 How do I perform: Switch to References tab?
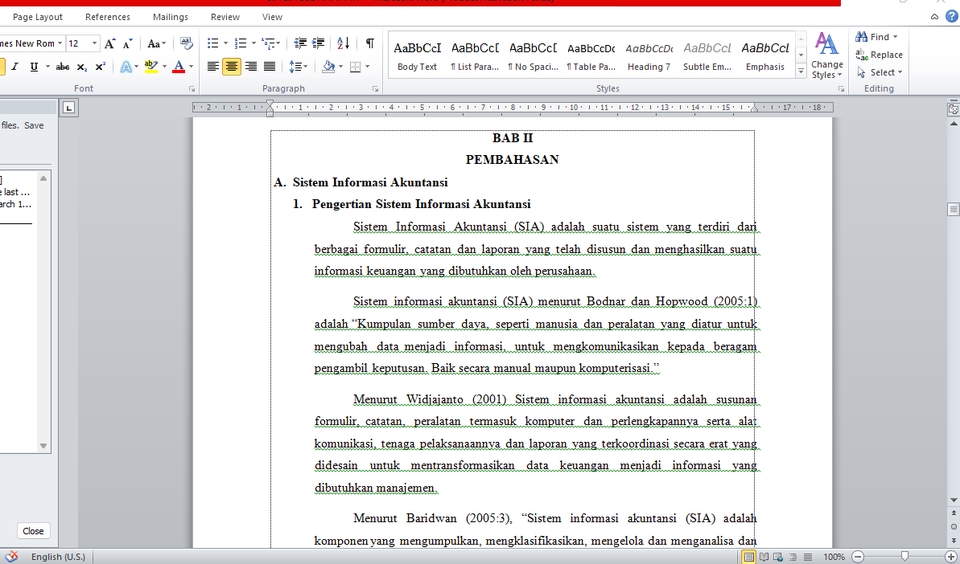click(x=108, y=17)
